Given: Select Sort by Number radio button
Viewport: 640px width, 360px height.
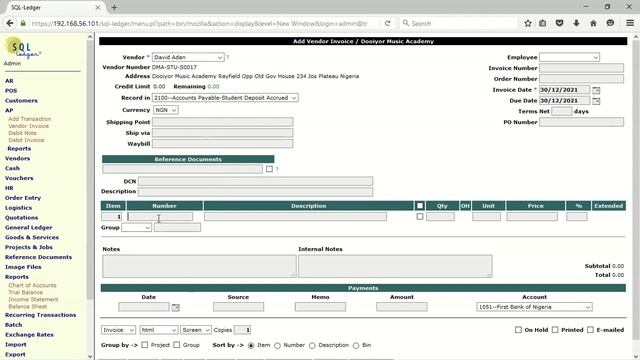Looking at the screenshot, I should 278,345.
